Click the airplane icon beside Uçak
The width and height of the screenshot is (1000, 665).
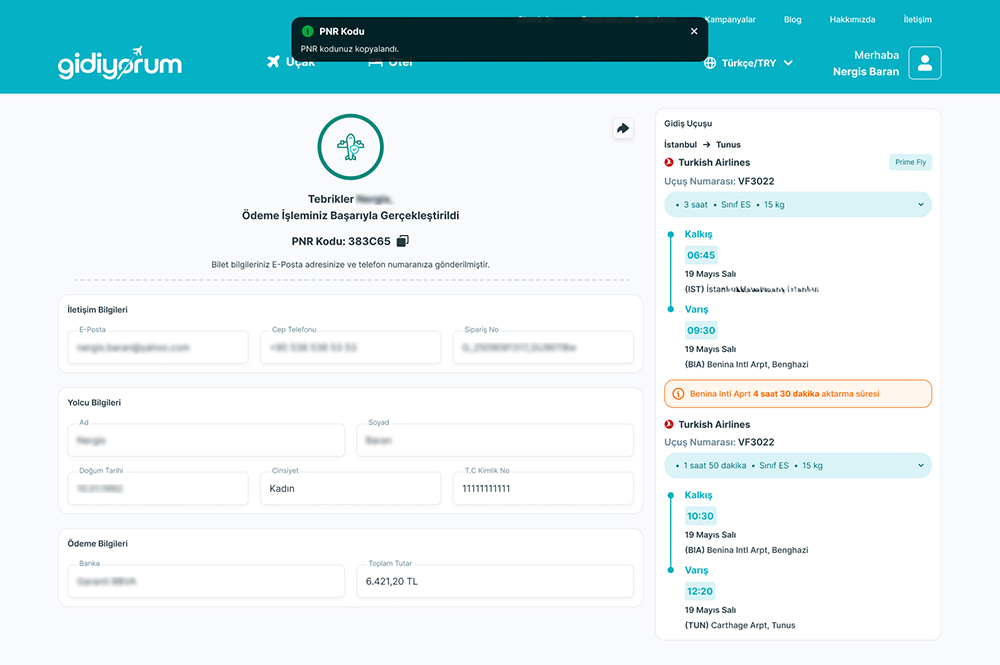(x=273, y=62)
